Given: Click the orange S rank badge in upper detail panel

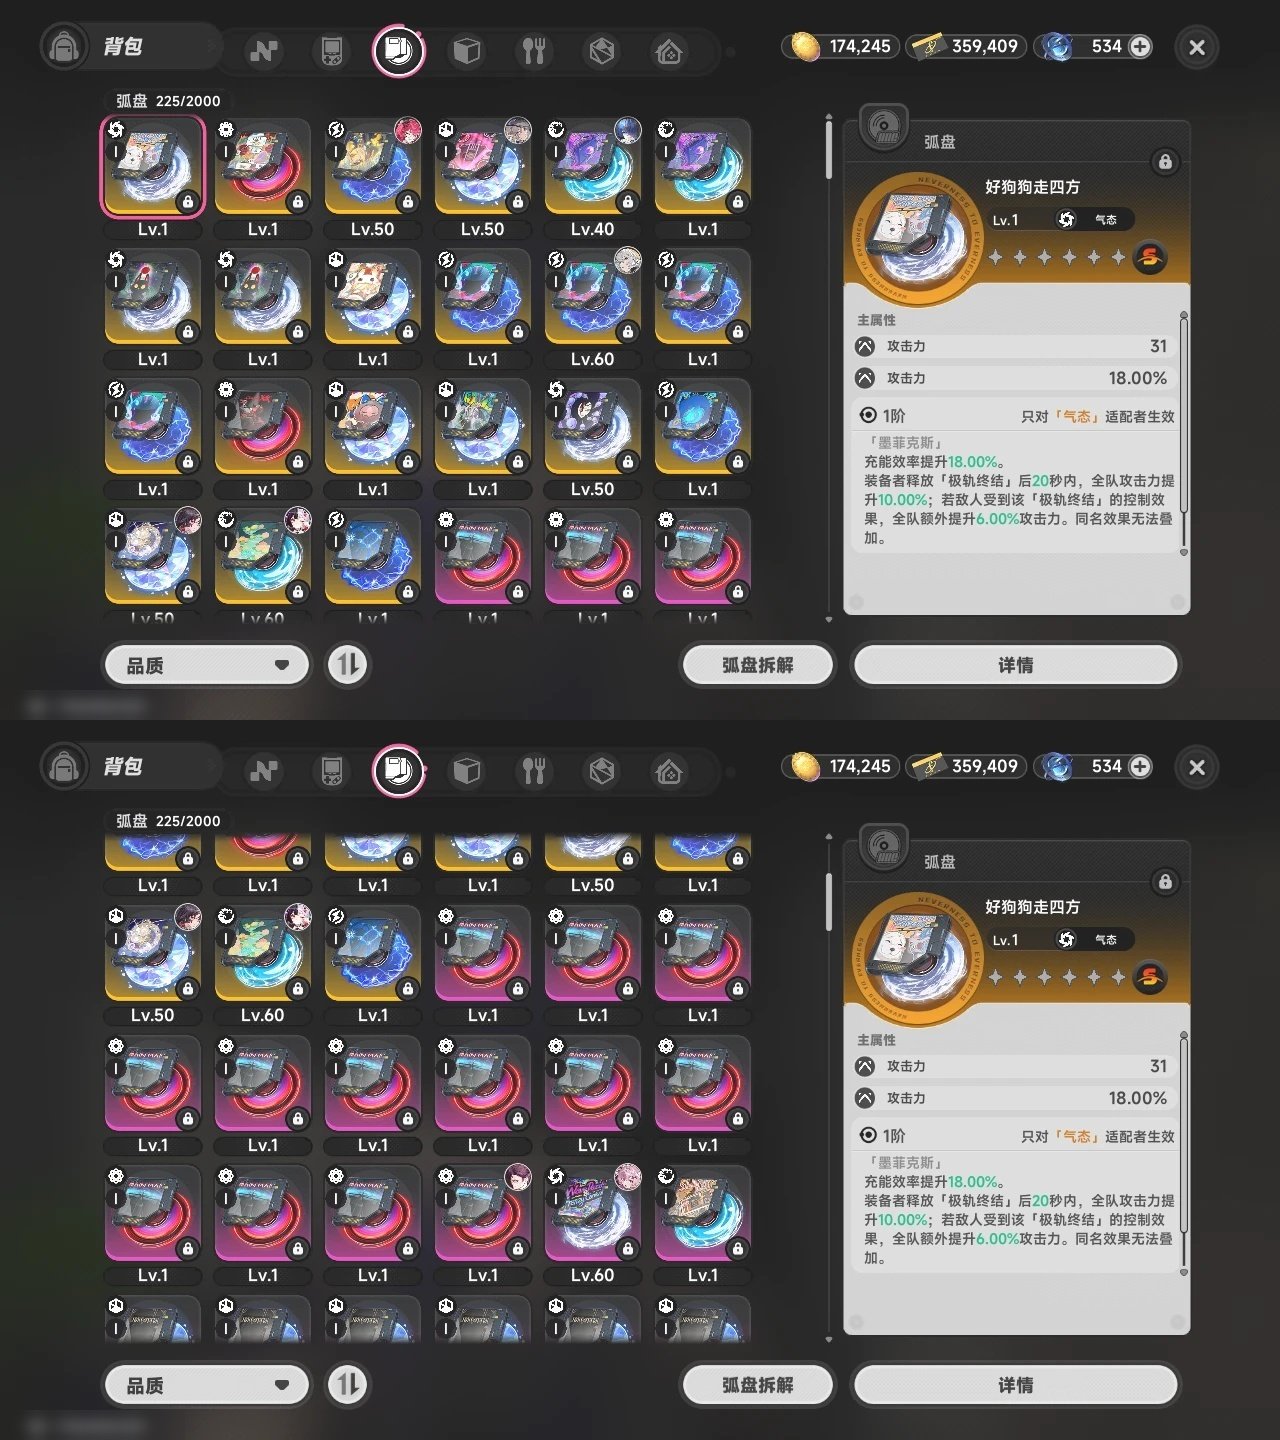Looking at the screenshot, I should 1150,257.
